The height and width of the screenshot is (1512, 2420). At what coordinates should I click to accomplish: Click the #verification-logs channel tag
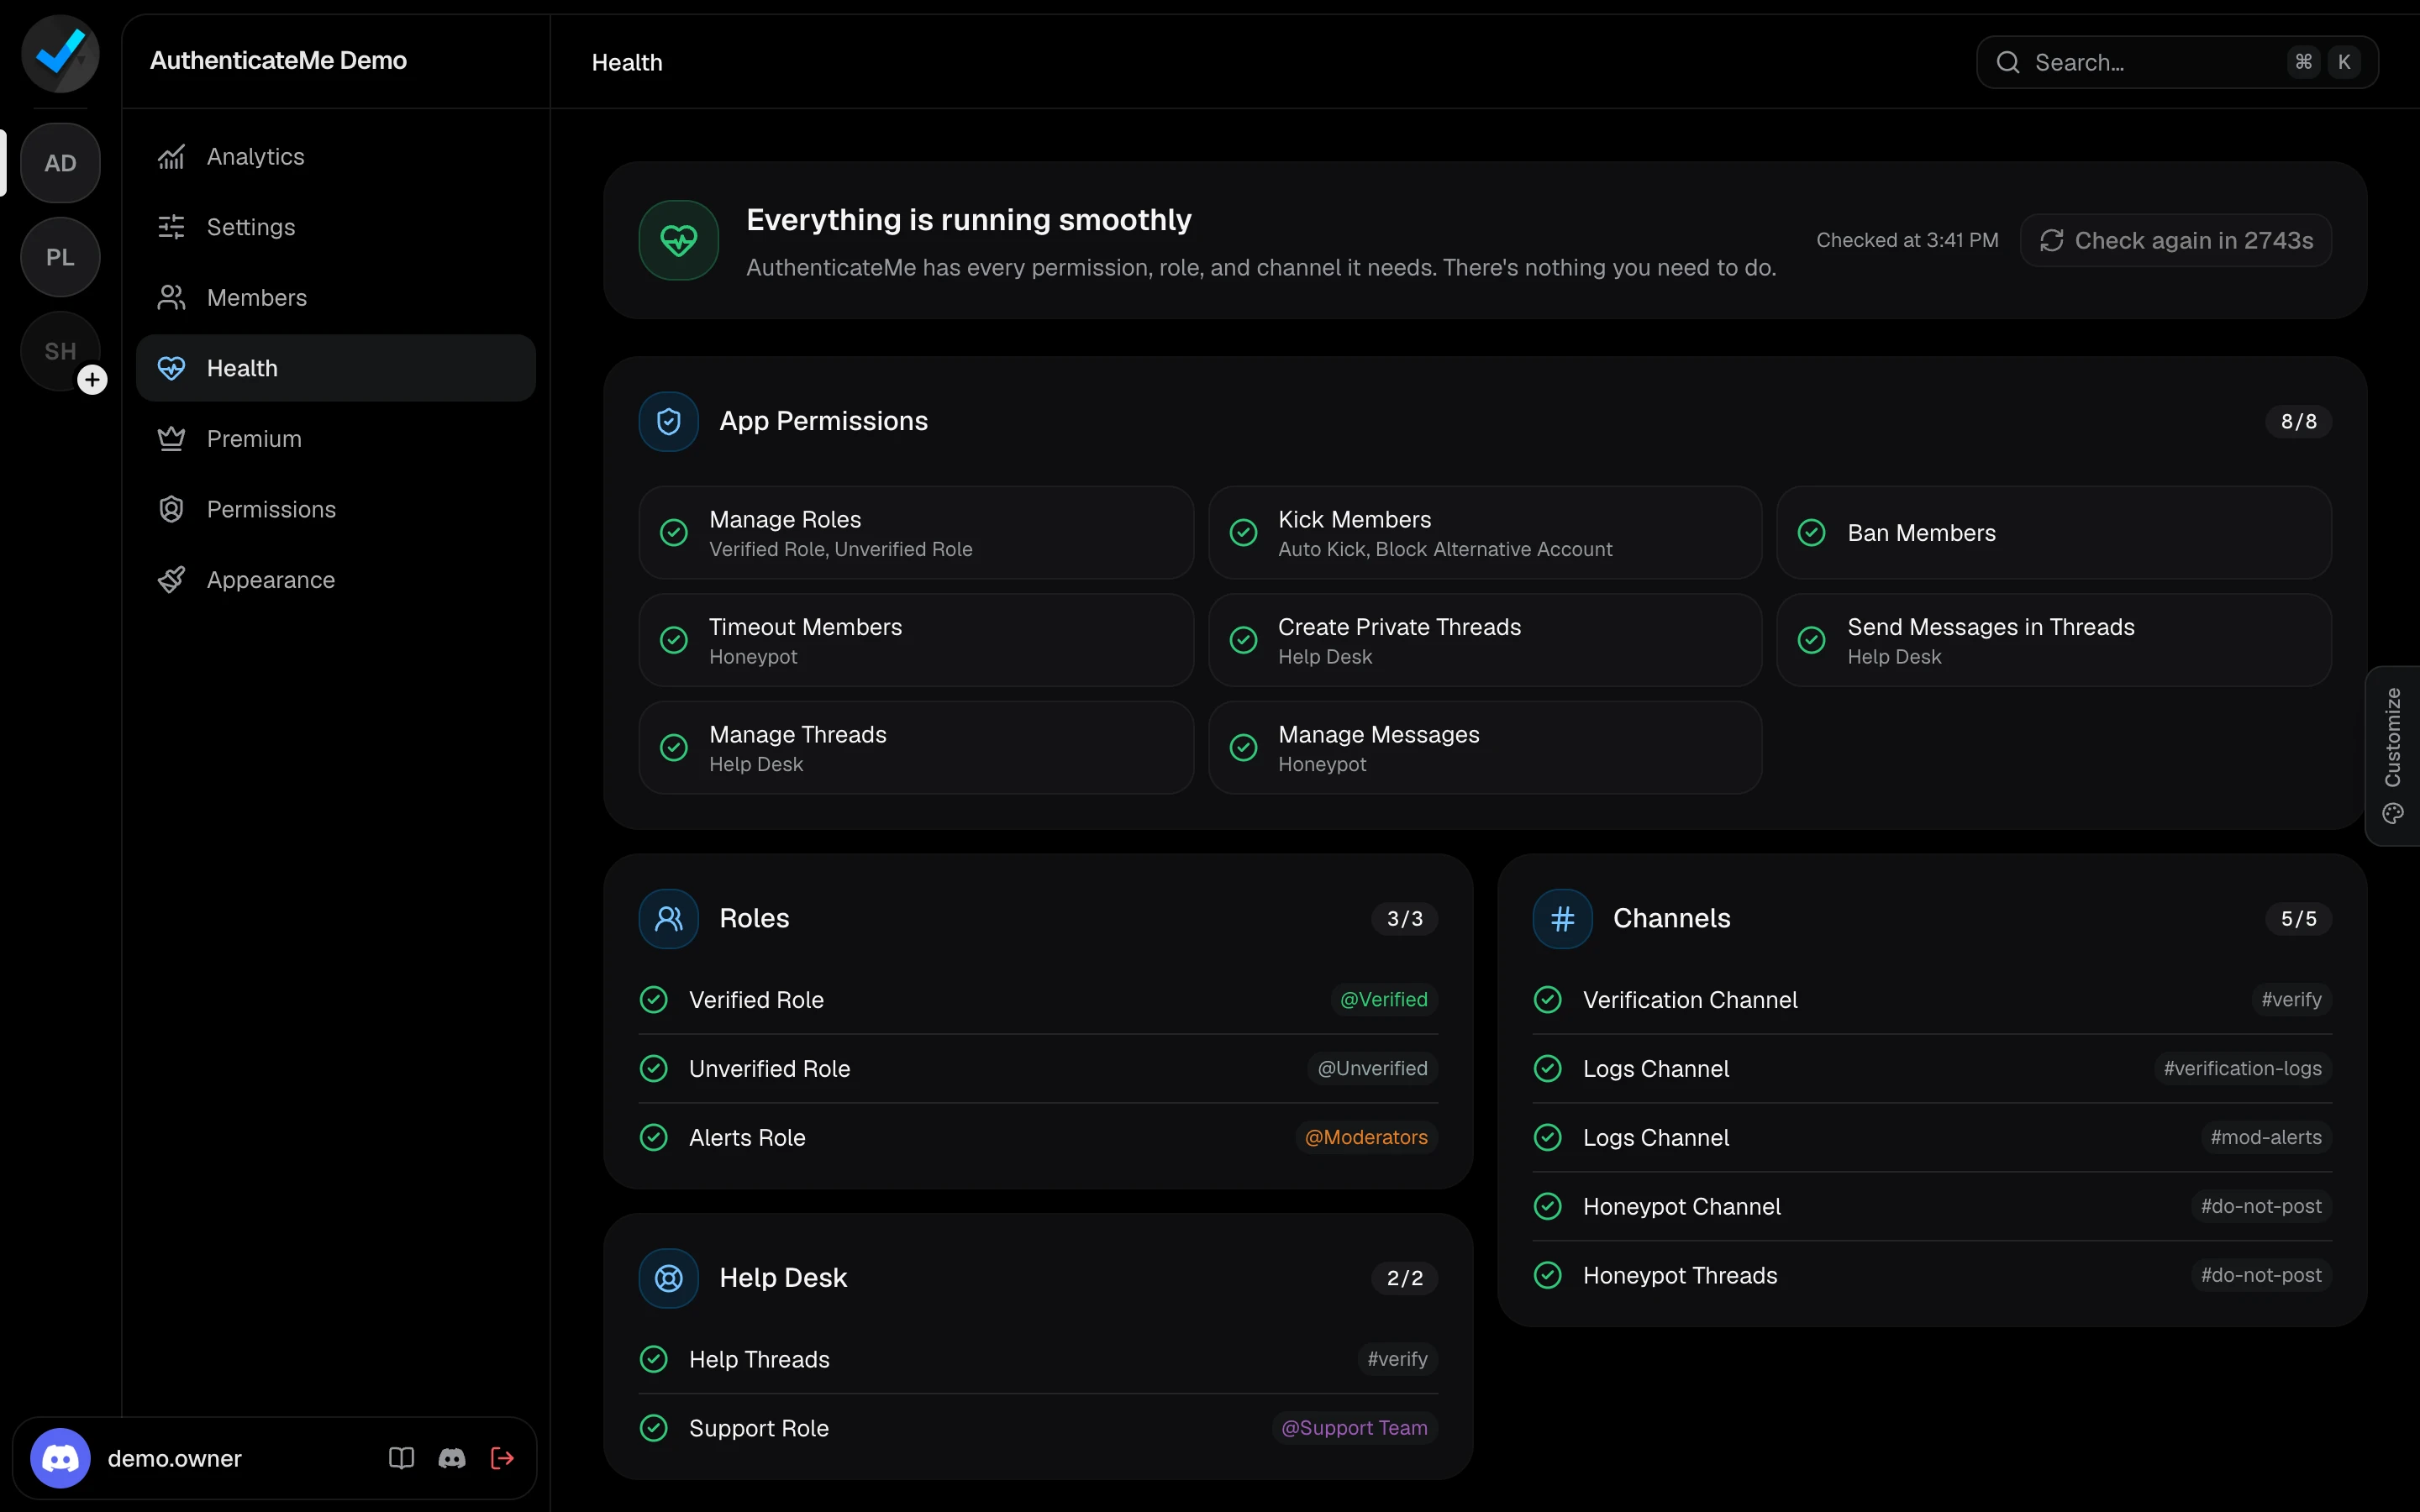tap(2242, 1068)
